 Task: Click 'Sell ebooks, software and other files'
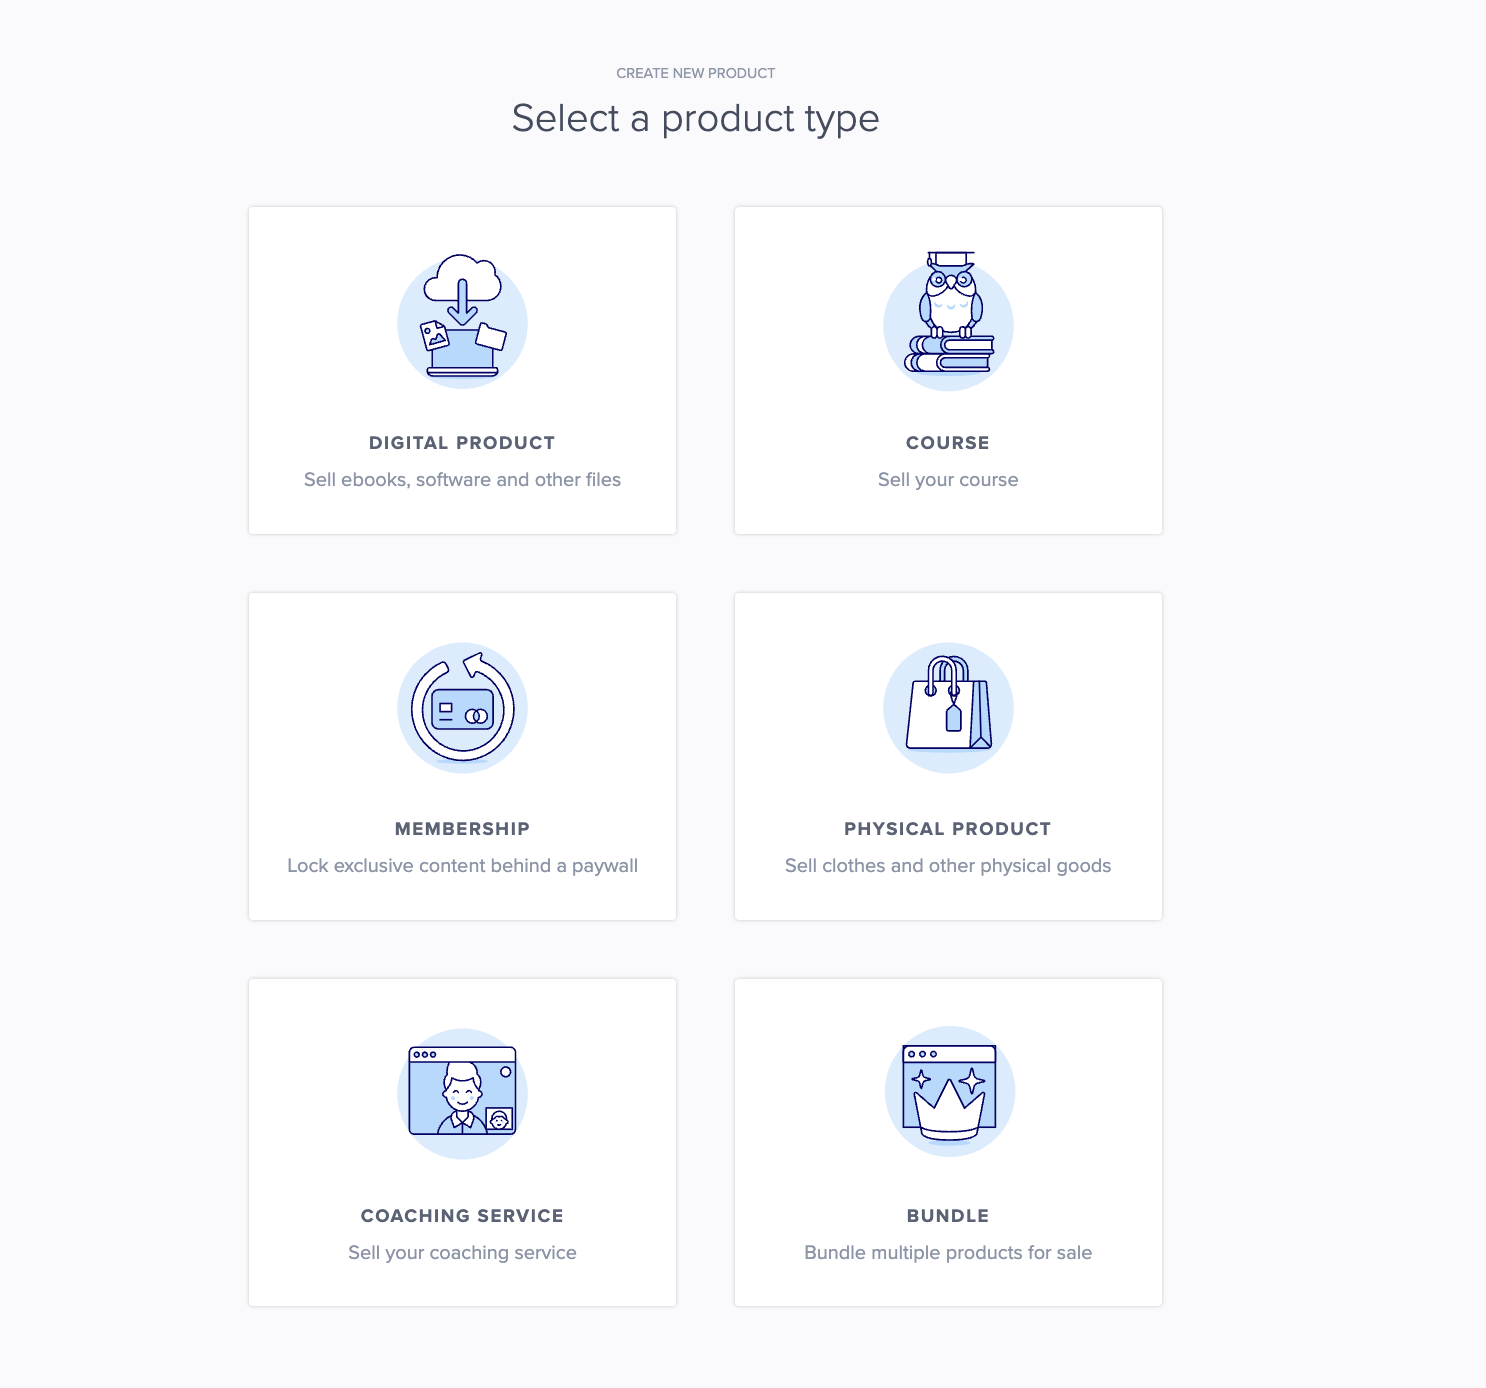click(x=462, y=480)
